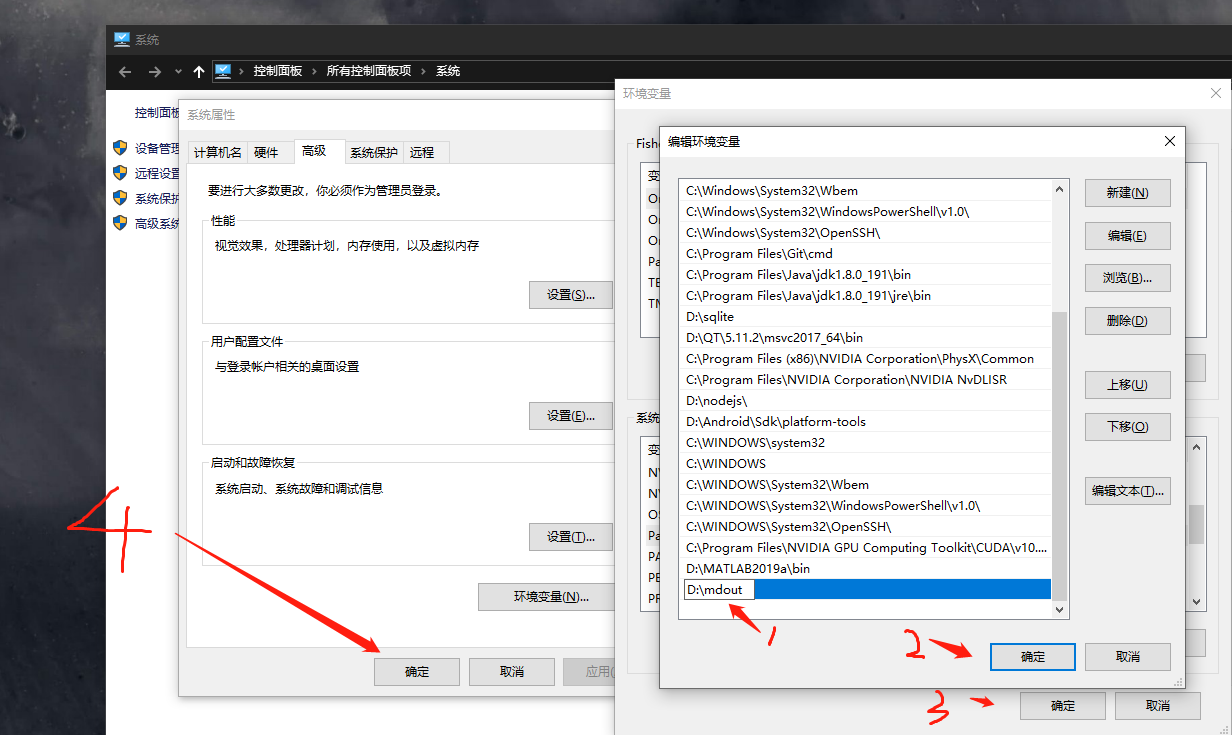
Task: Open the System window title icon
Action: (121, 39)
